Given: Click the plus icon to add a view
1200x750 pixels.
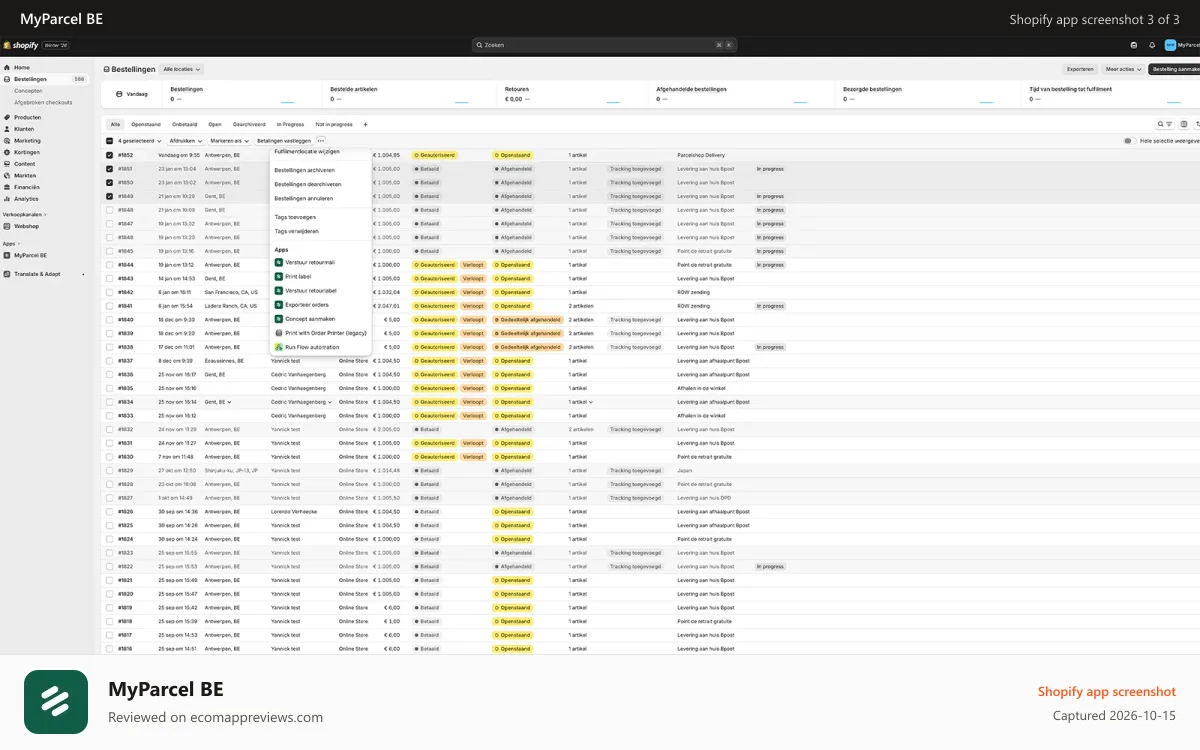Looking at the screenshot, I should 365,124.
